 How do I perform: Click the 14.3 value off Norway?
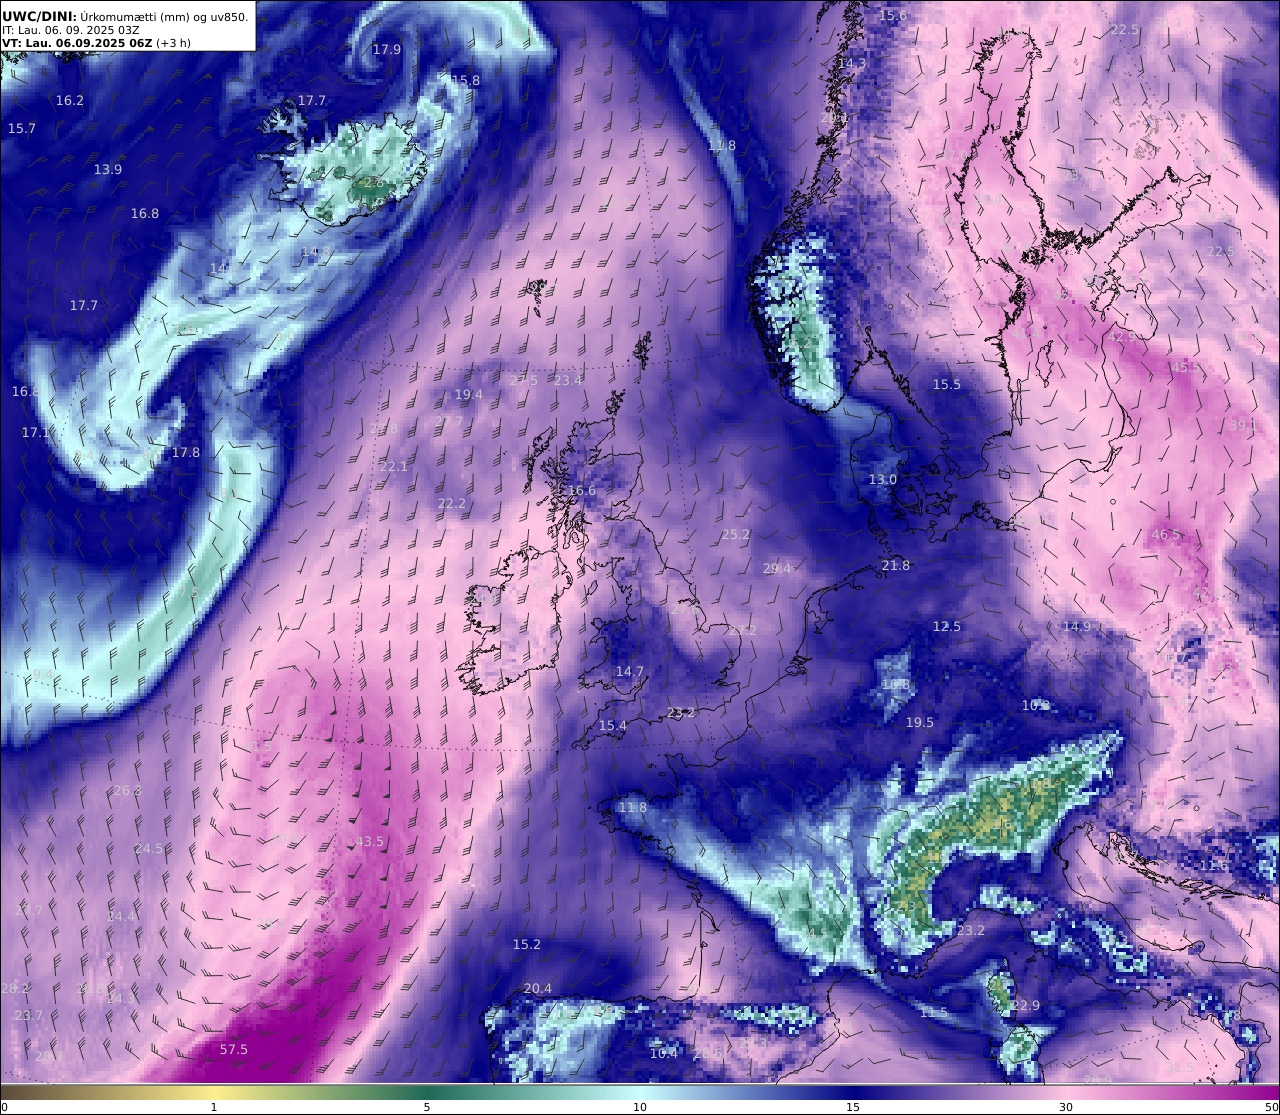tap(851, 63)
